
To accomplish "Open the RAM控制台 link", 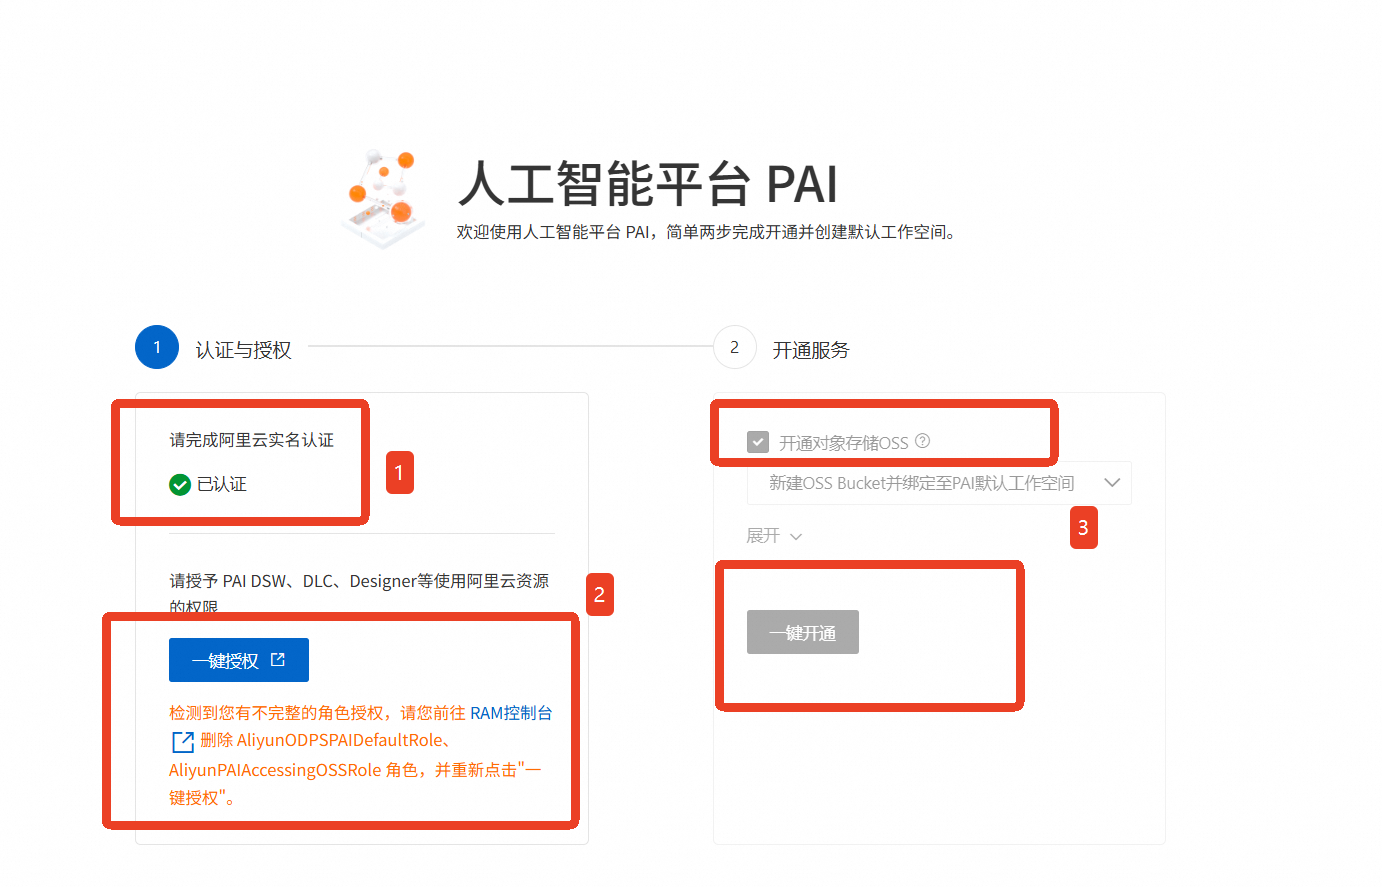I will click(511, 713).
